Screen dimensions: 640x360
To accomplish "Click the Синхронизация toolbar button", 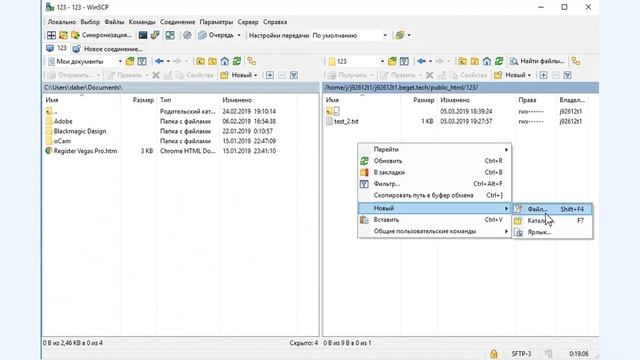I will coord(101,36).
